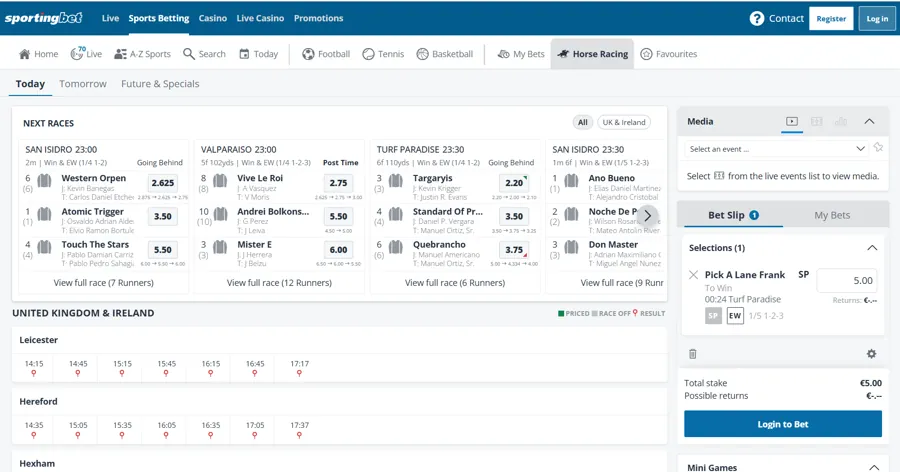This screenshot has width=900, height=472.
Task: Open the Contact help icon
Action: pyautogui.click(x=757, y=18)
